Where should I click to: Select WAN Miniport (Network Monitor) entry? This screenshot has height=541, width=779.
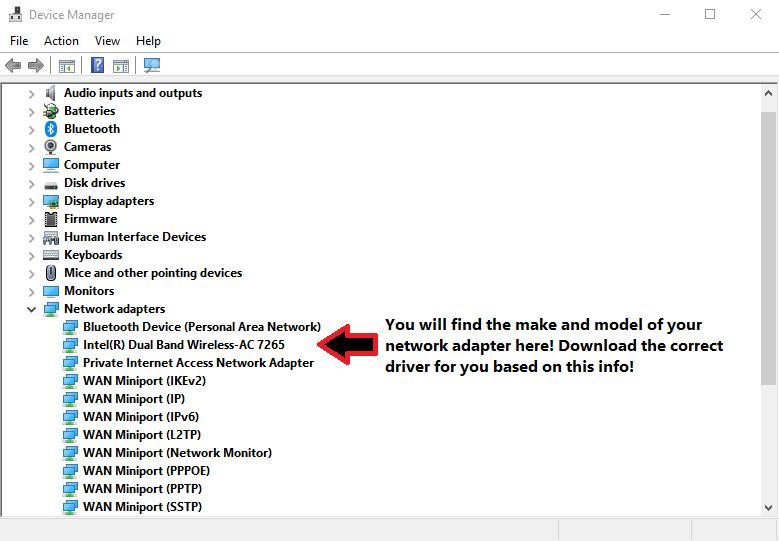(x=177, y=453)
